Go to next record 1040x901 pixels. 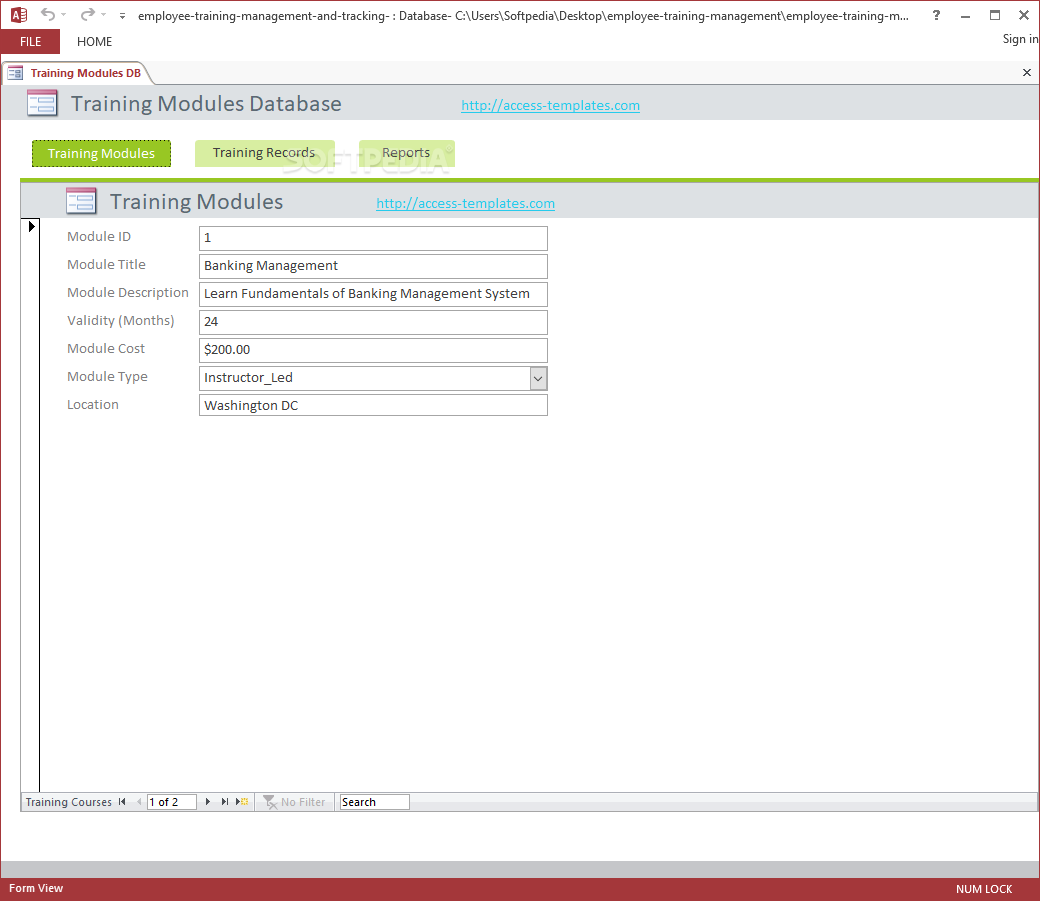pos(208,801)
